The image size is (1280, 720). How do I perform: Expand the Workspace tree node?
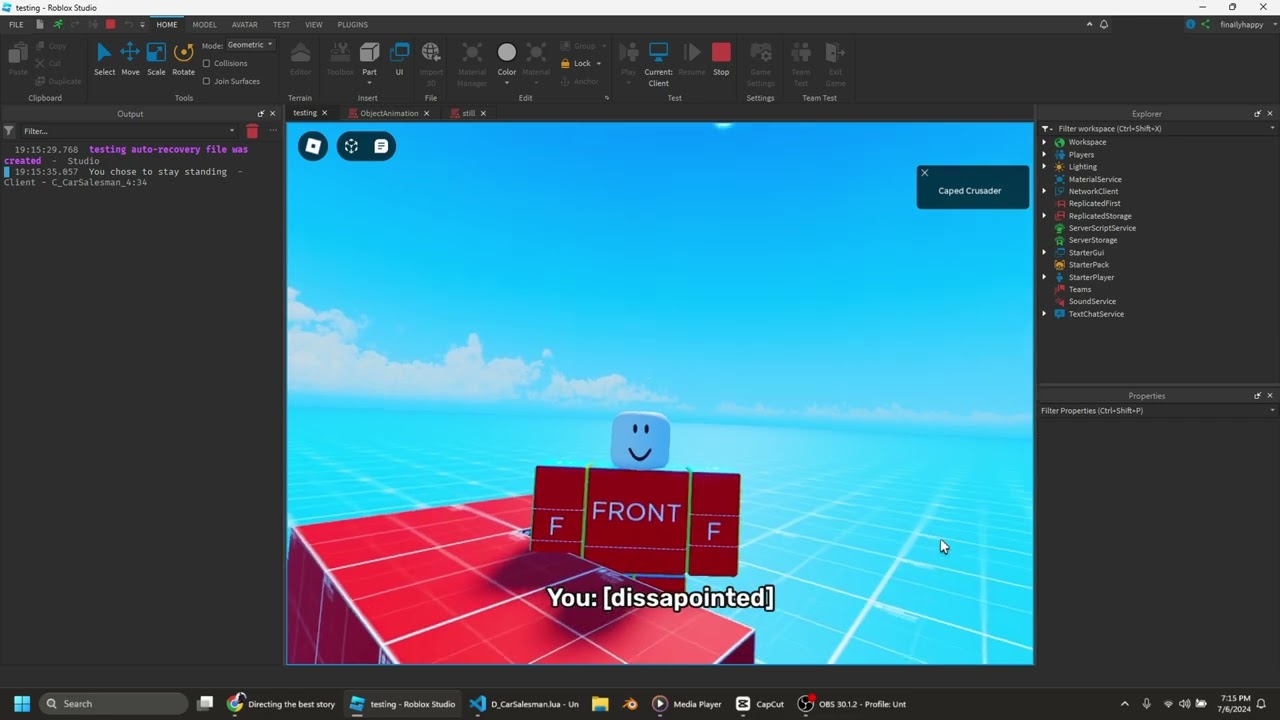(1044, 142)
